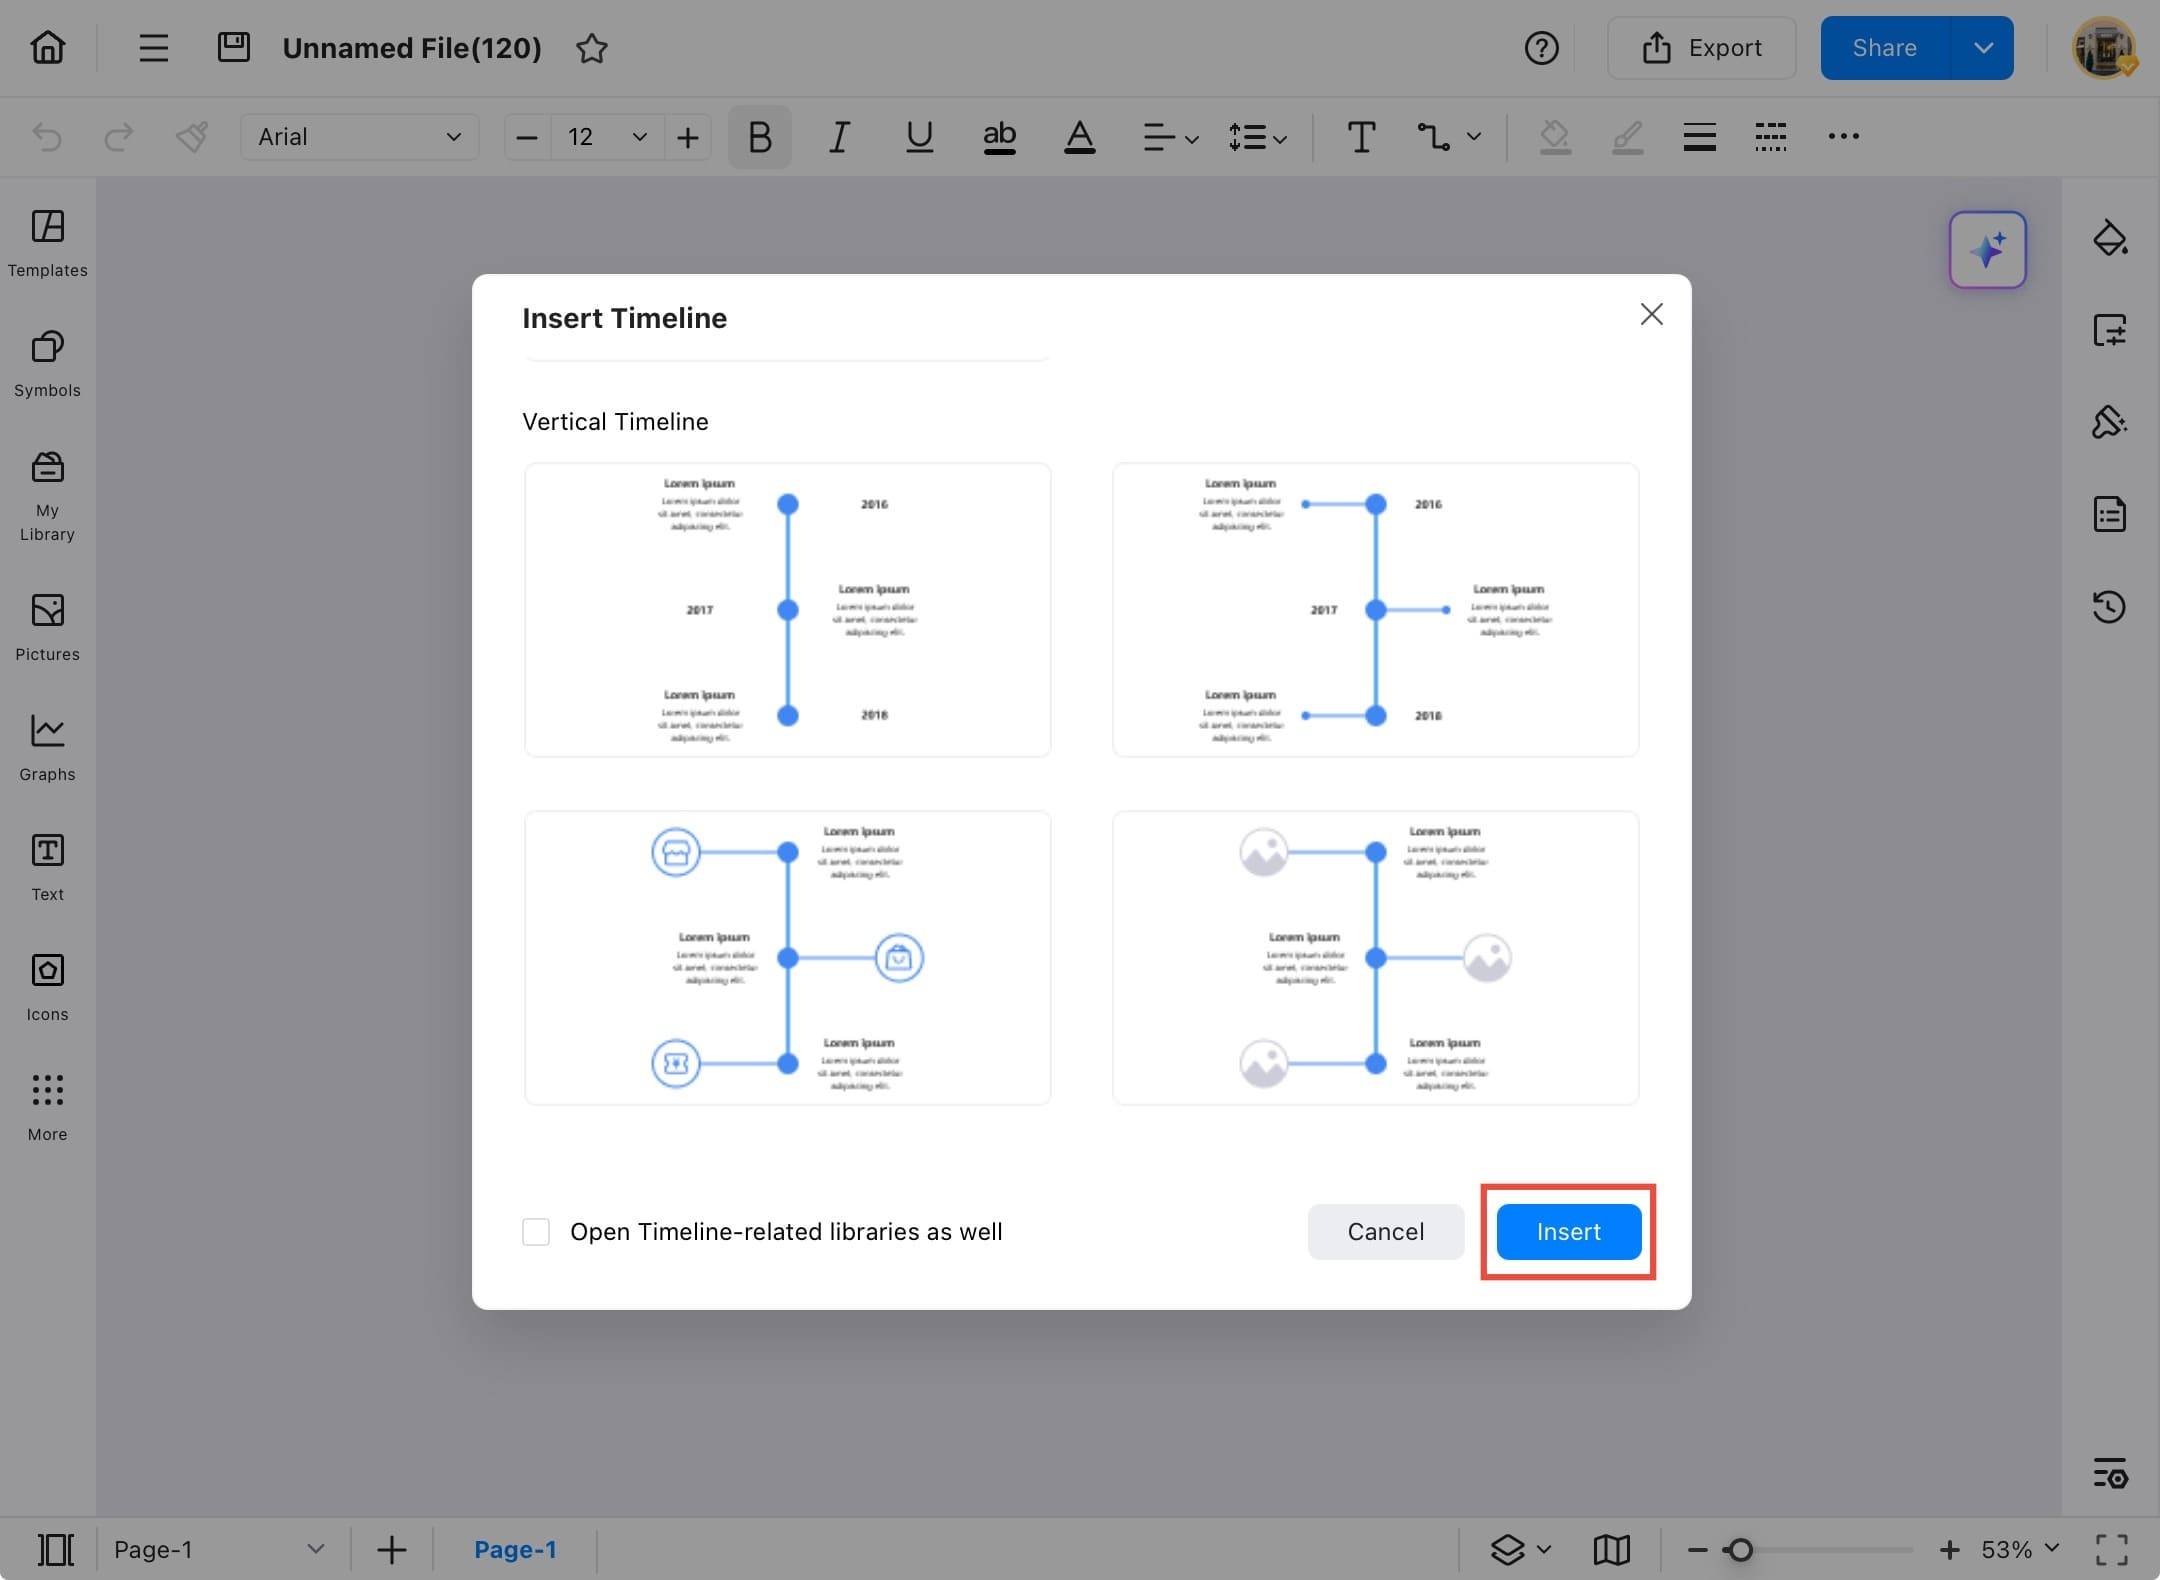The height and width of the screenshot is (1580, 2160).
Task: Click the Insert button to add timeline
Action: [1567, 1232]
